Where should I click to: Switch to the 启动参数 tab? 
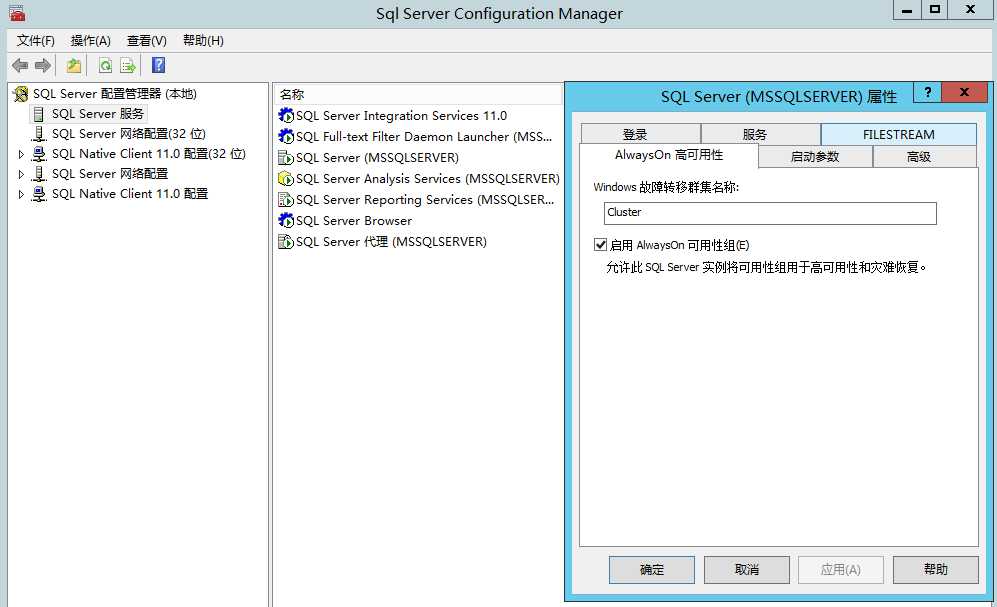[x=815, y=156]
